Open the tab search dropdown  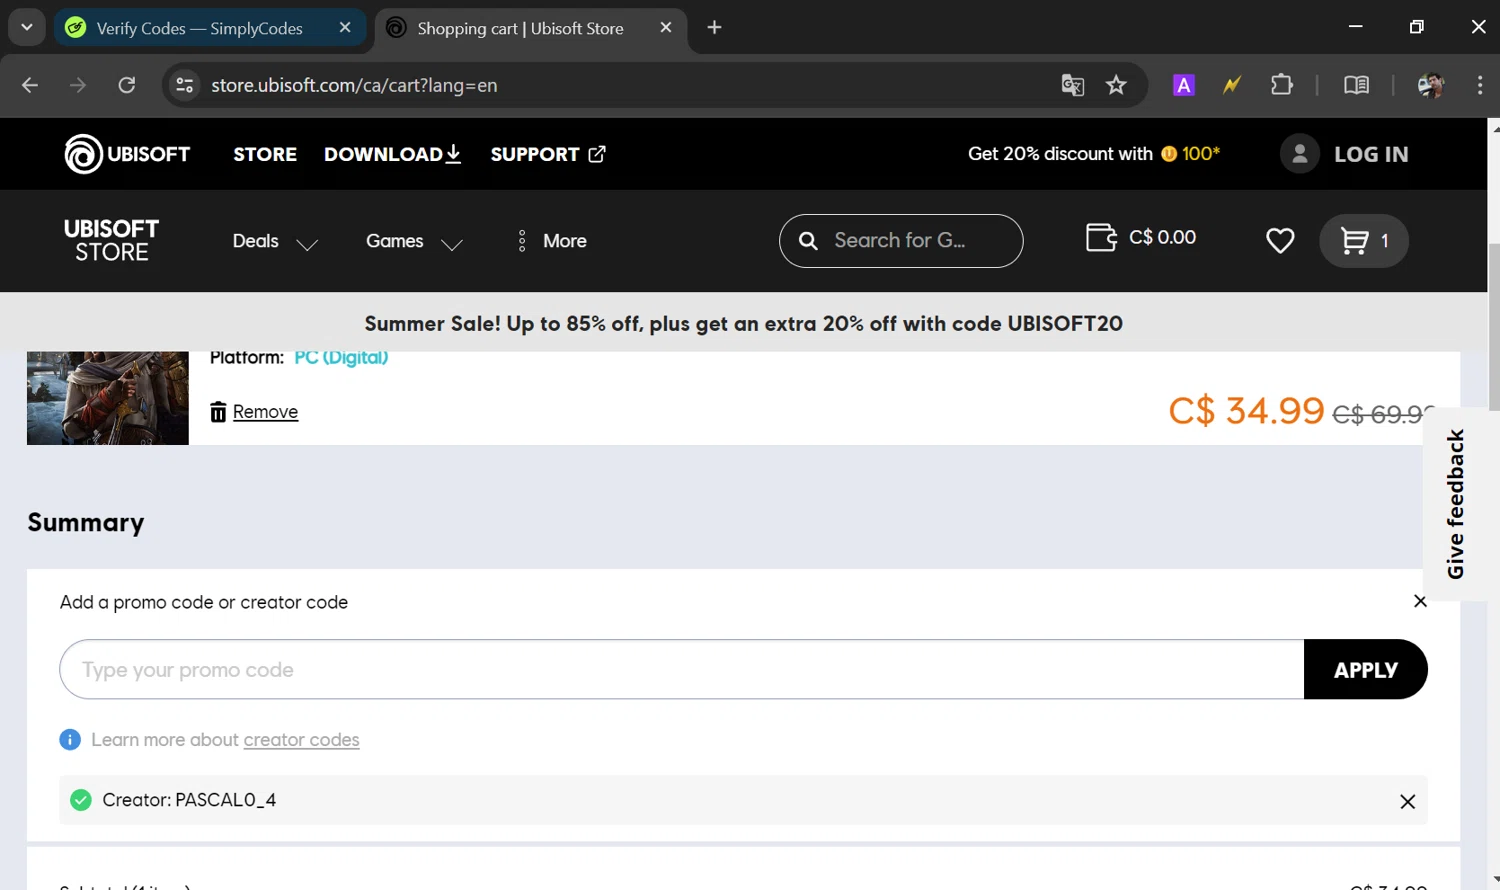click(27, 28)
